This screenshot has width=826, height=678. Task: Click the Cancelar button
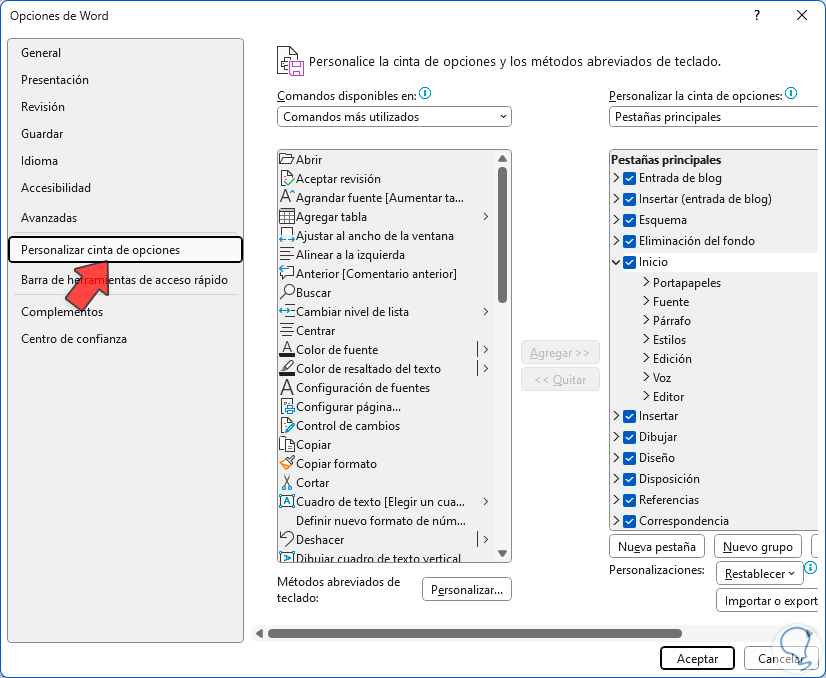coord(781,659)
